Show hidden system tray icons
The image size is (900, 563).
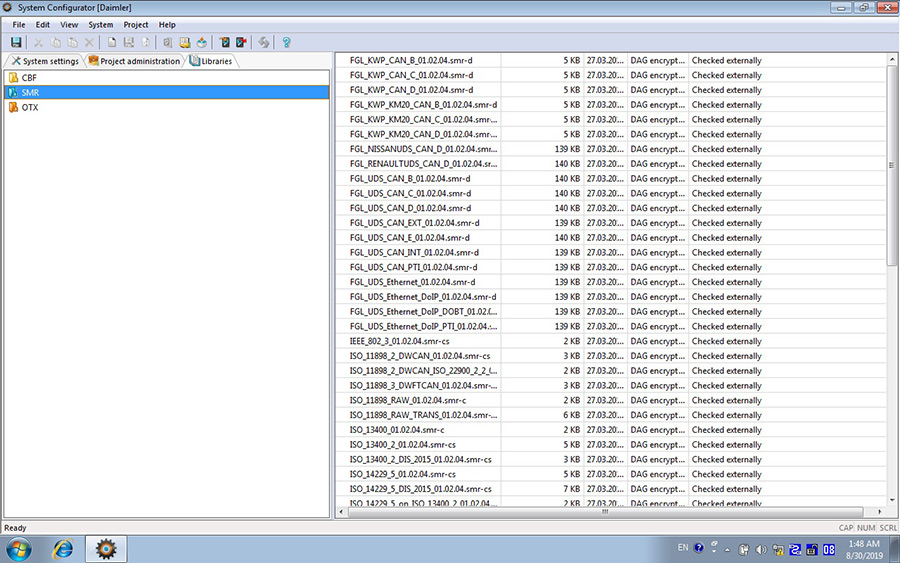[x=726, y=549]
